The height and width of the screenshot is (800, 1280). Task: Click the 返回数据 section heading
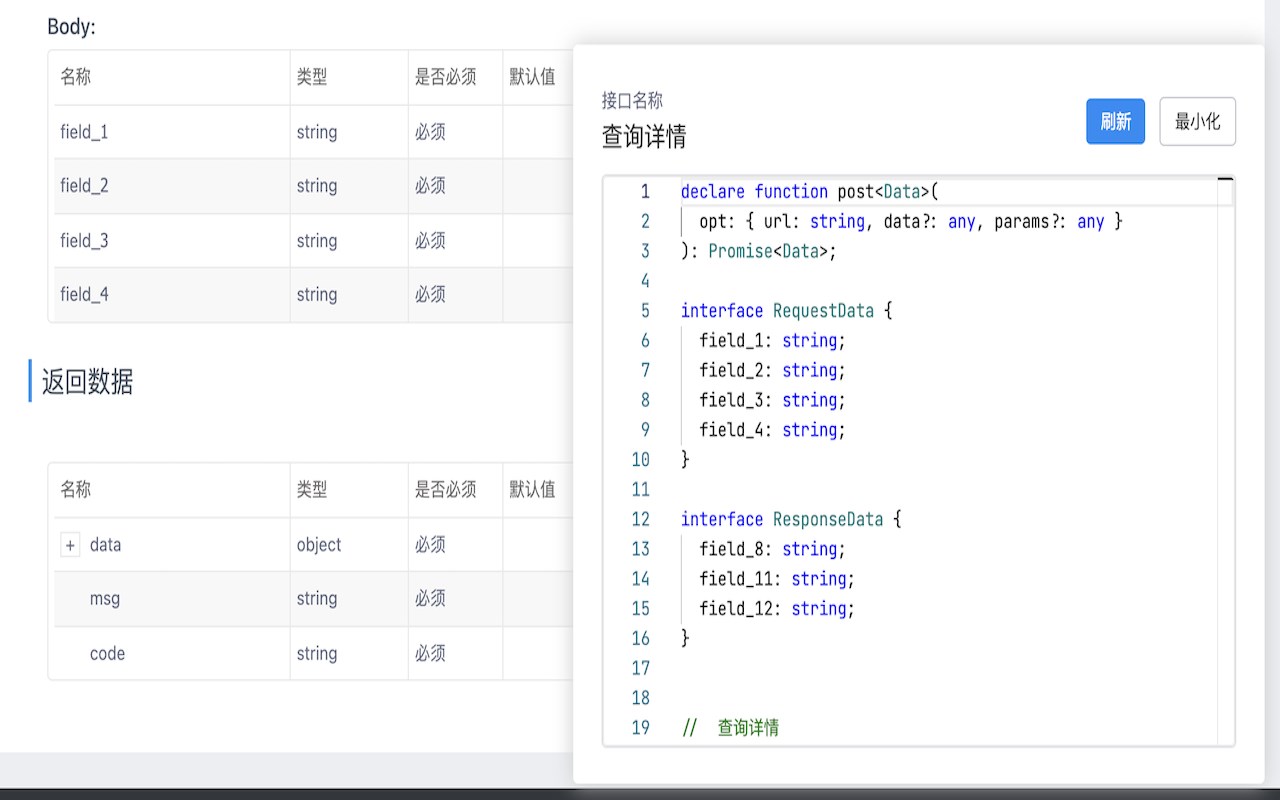(87, 381)
